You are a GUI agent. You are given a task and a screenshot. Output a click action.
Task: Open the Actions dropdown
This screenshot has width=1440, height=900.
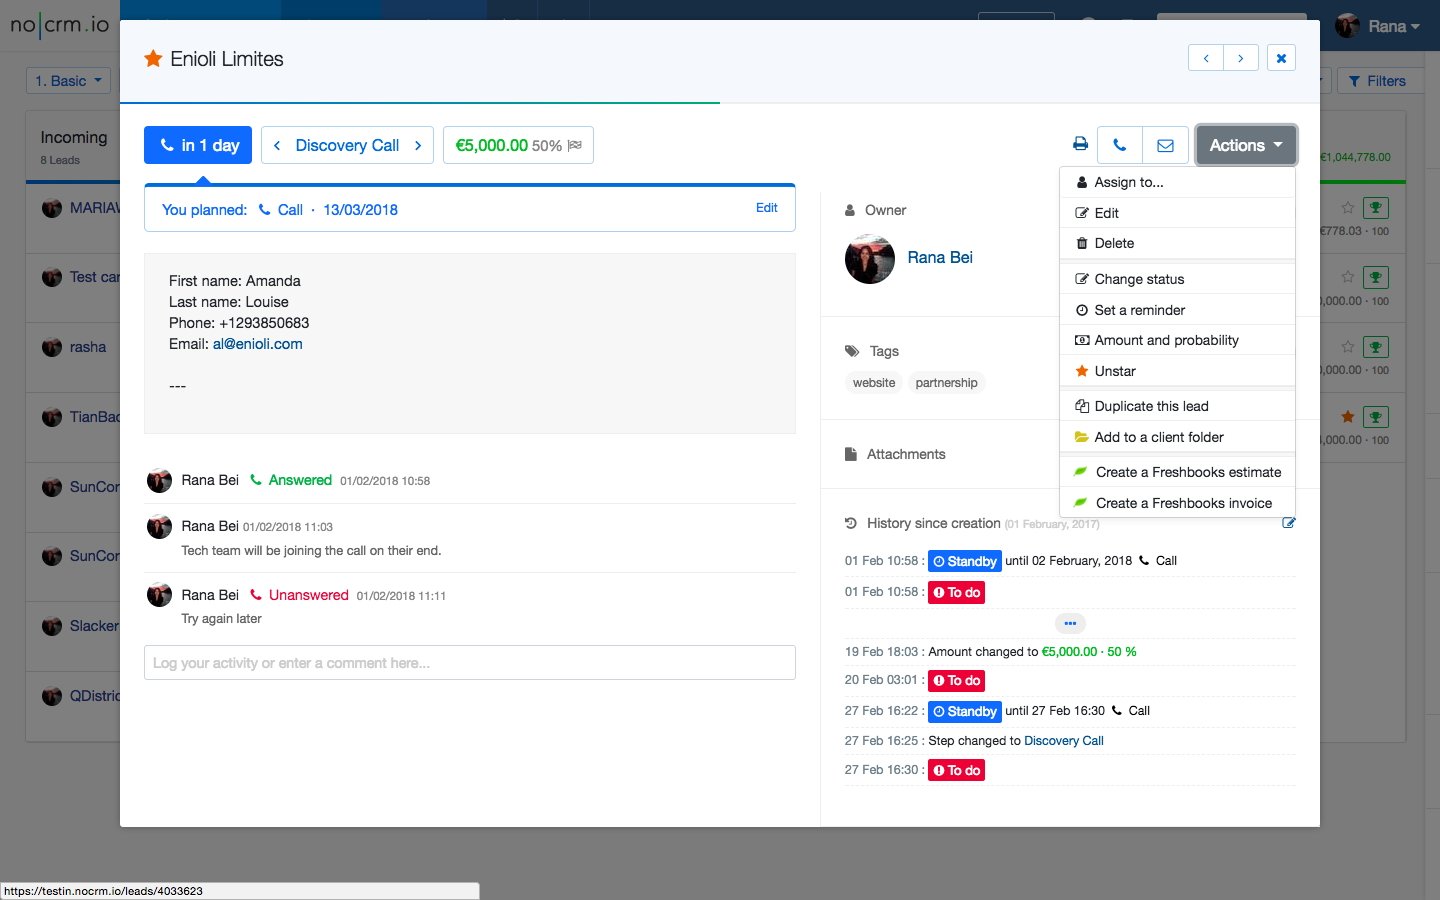[1245, 145]
